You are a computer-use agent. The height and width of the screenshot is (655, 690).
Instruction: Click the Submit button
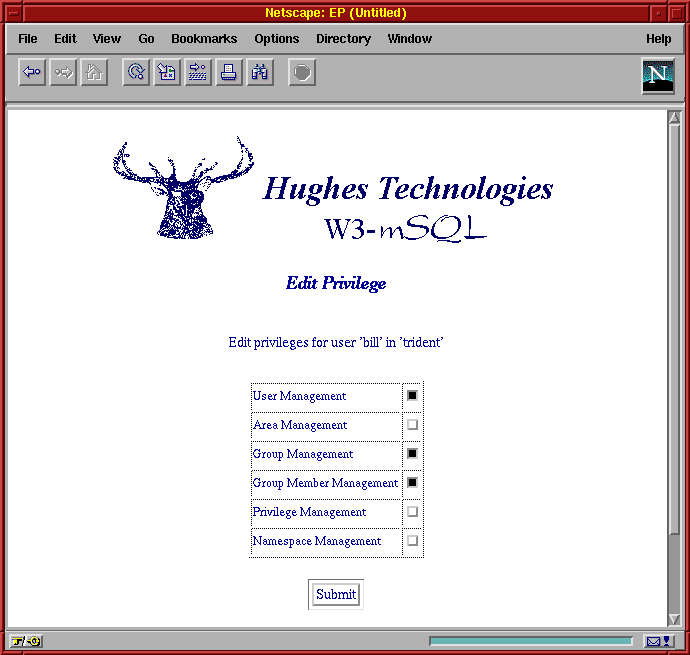pos(335,594)
